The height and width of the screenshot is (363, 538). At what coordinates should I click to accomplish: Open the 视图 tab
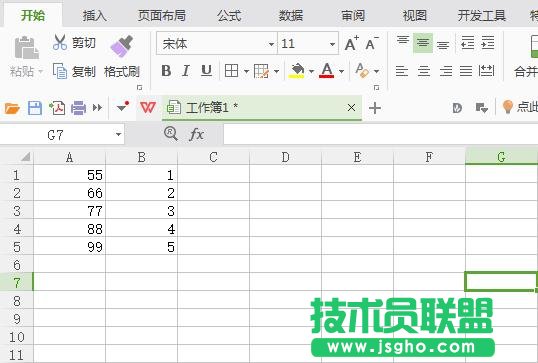point(414,15)
